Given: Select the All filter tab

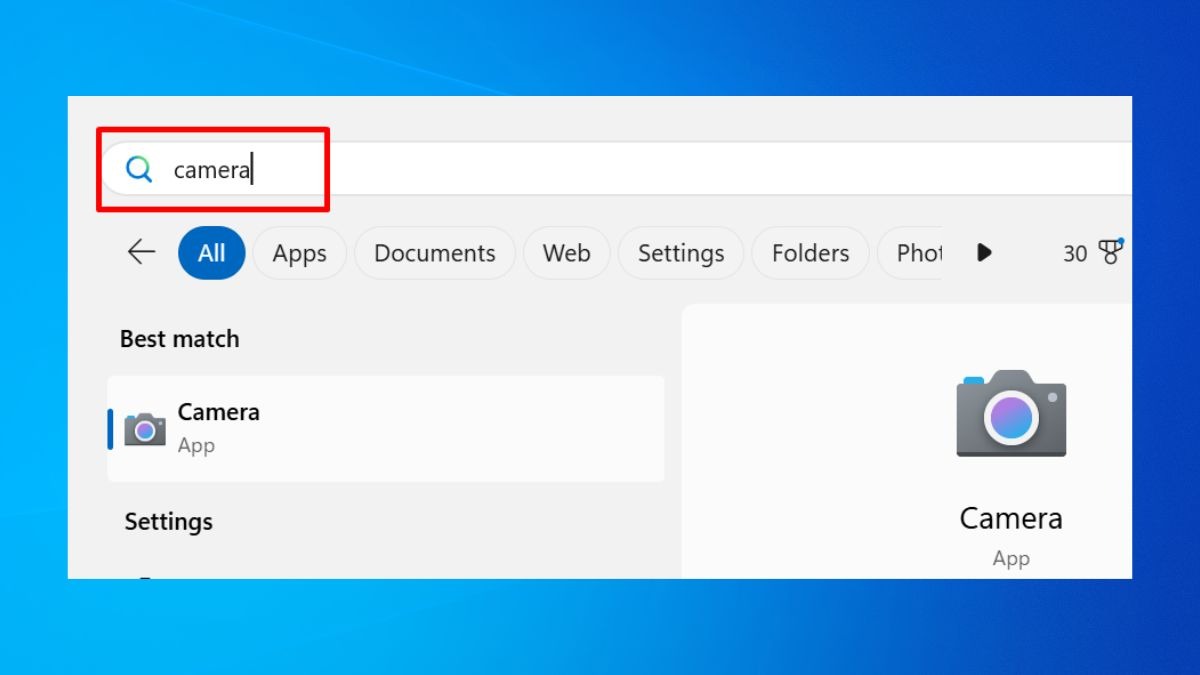Looking at the screenshot, I should 211,253.
